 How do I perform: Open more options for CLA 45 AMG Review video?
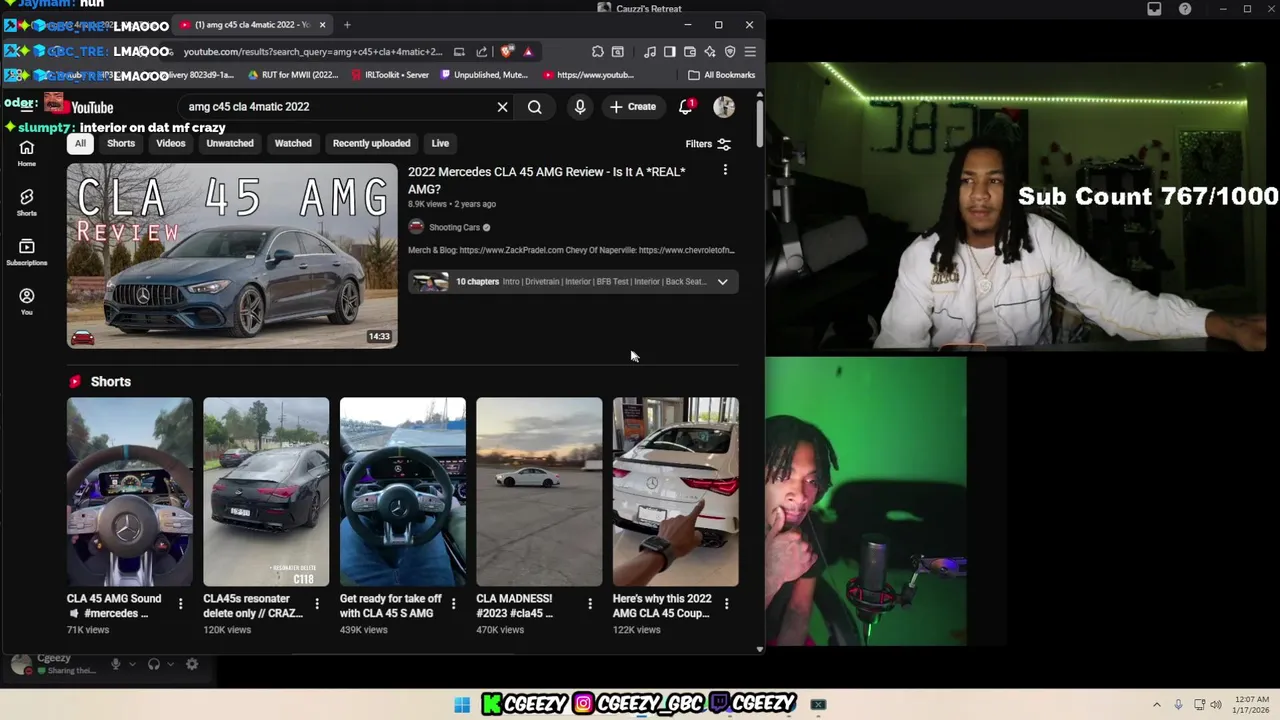coord(725,171)
